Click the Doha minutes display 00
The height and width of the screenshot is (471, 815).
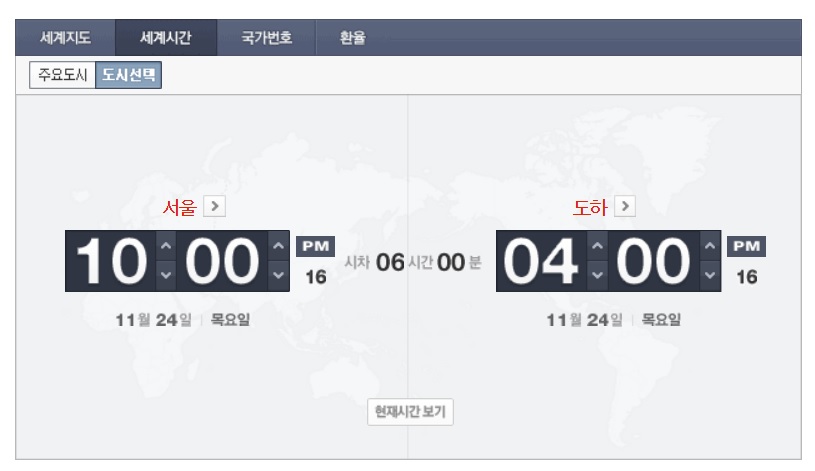coord(654,261)
